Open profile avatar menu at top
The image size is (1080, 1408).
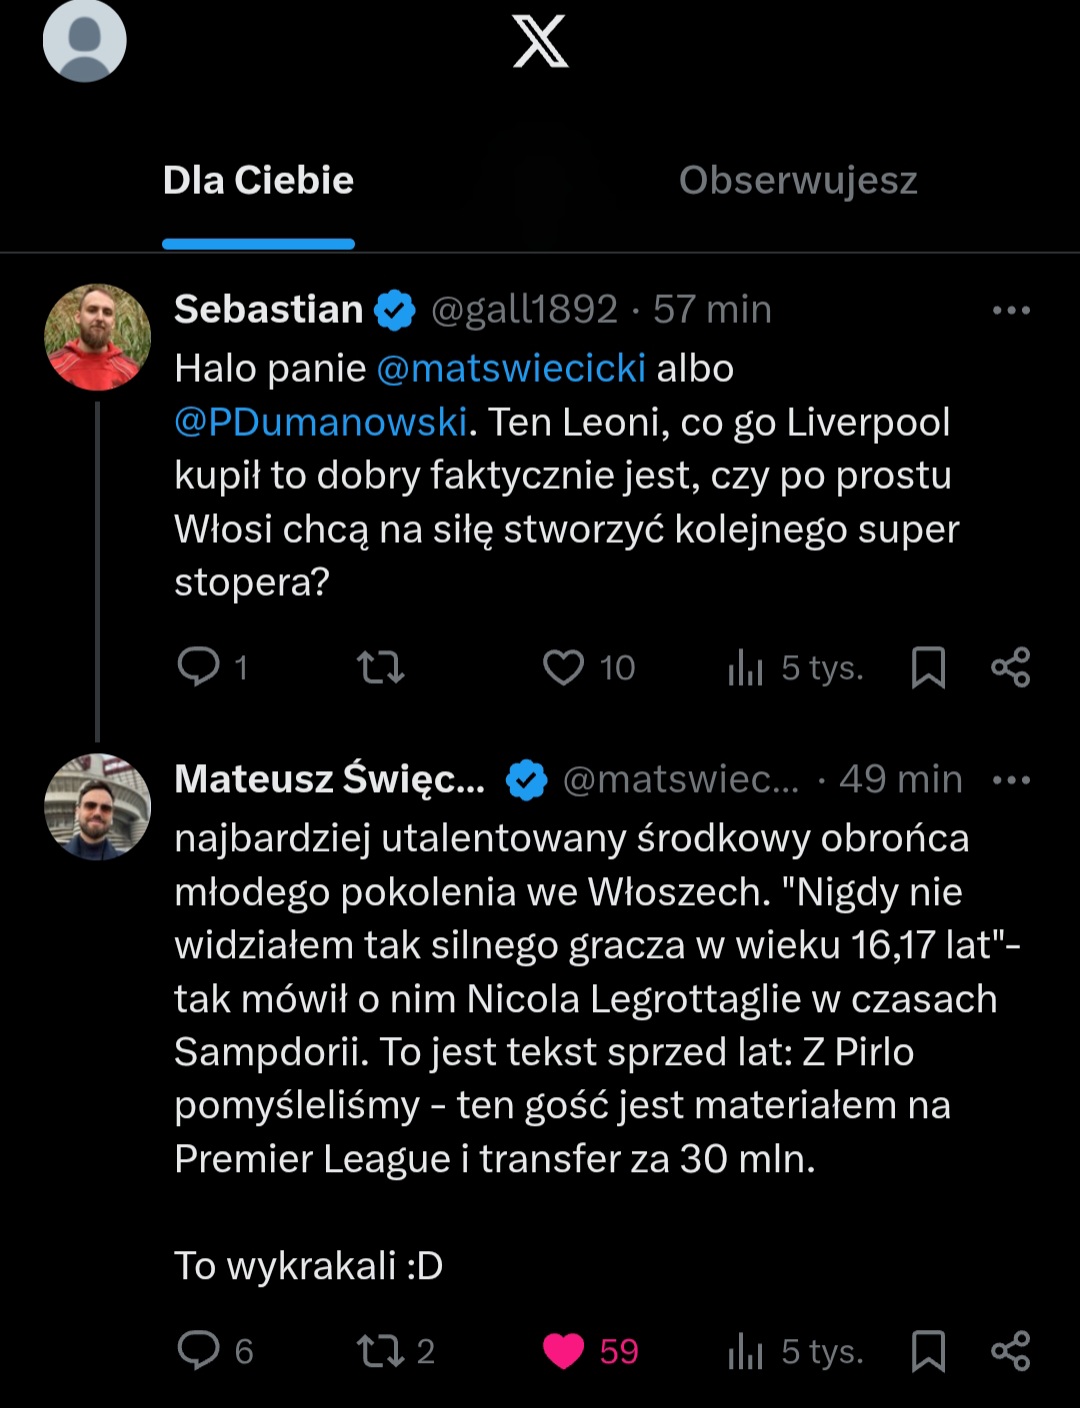[x=85, y=40]
